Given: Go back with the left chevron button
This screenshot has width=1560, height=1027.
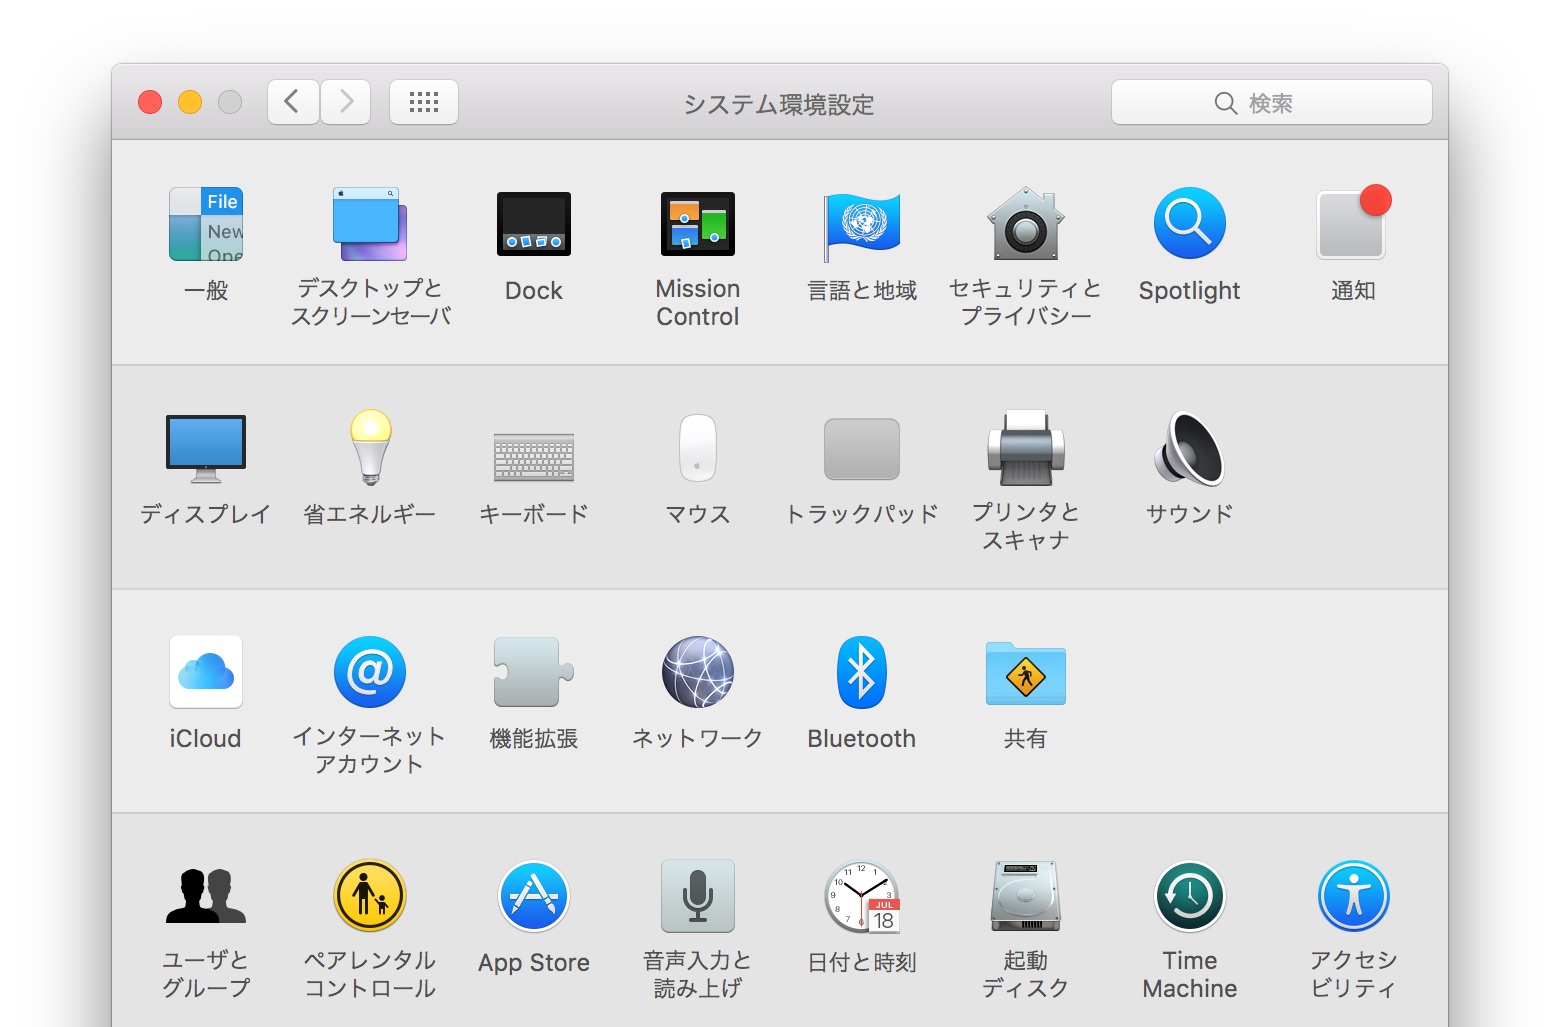Looking at the screenshot, I should tap(293, 102).
